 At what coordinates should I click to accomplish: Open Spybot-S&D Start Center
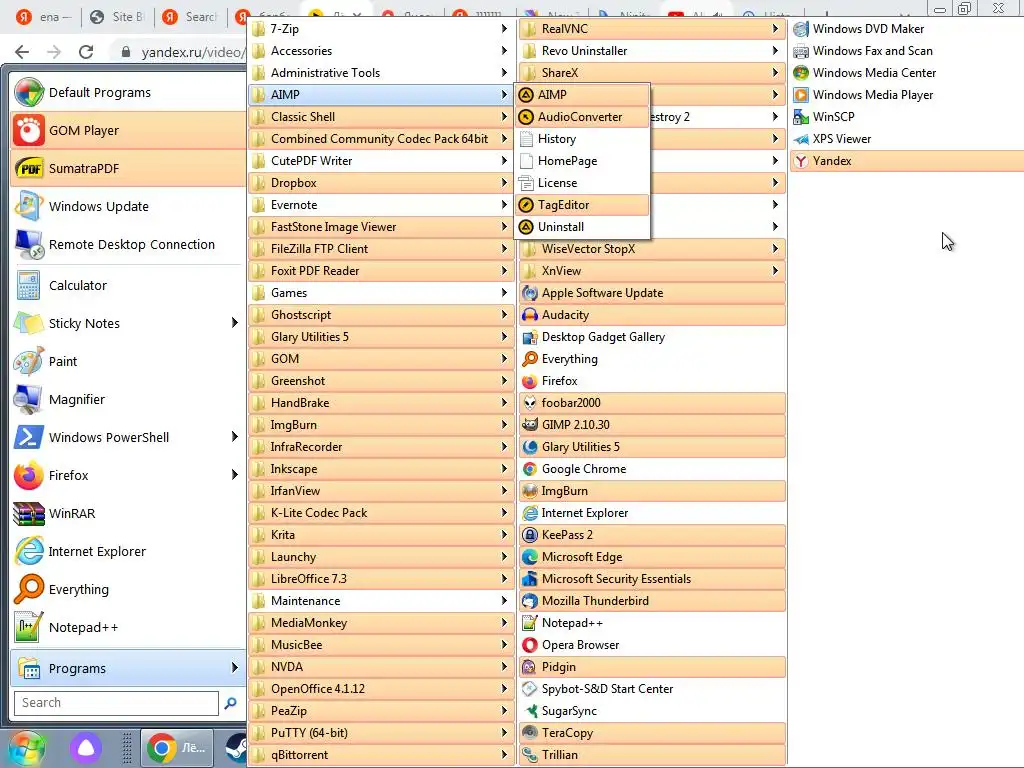point(652,689)
